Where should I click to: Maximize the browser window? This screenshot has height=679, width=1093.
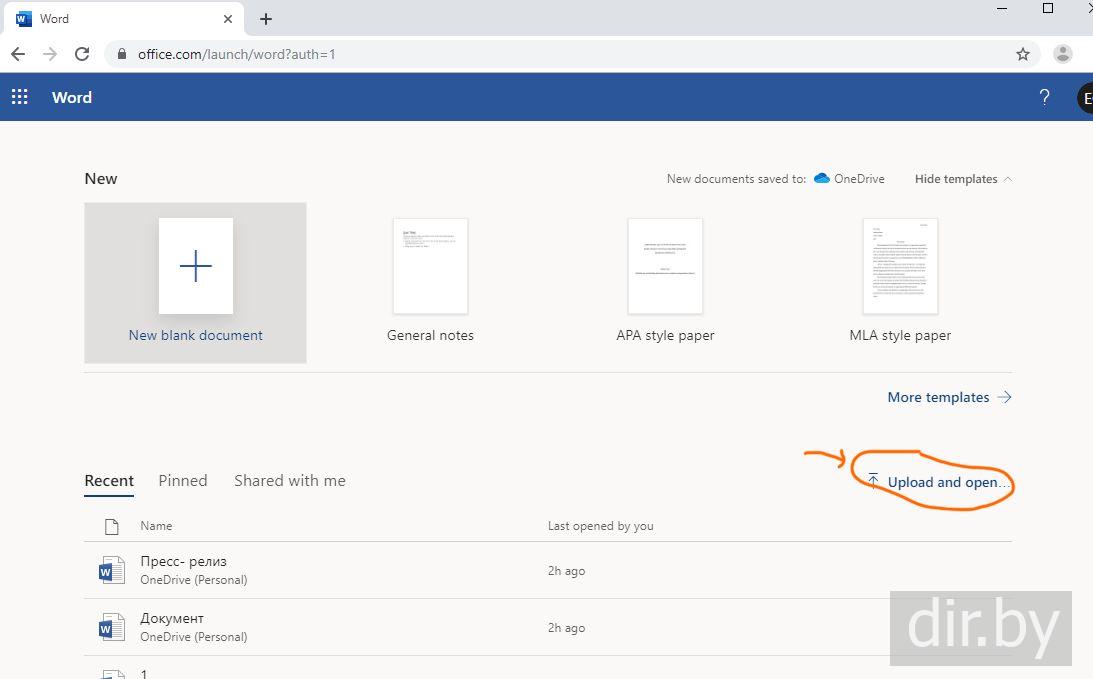(x=1048, y=8)
